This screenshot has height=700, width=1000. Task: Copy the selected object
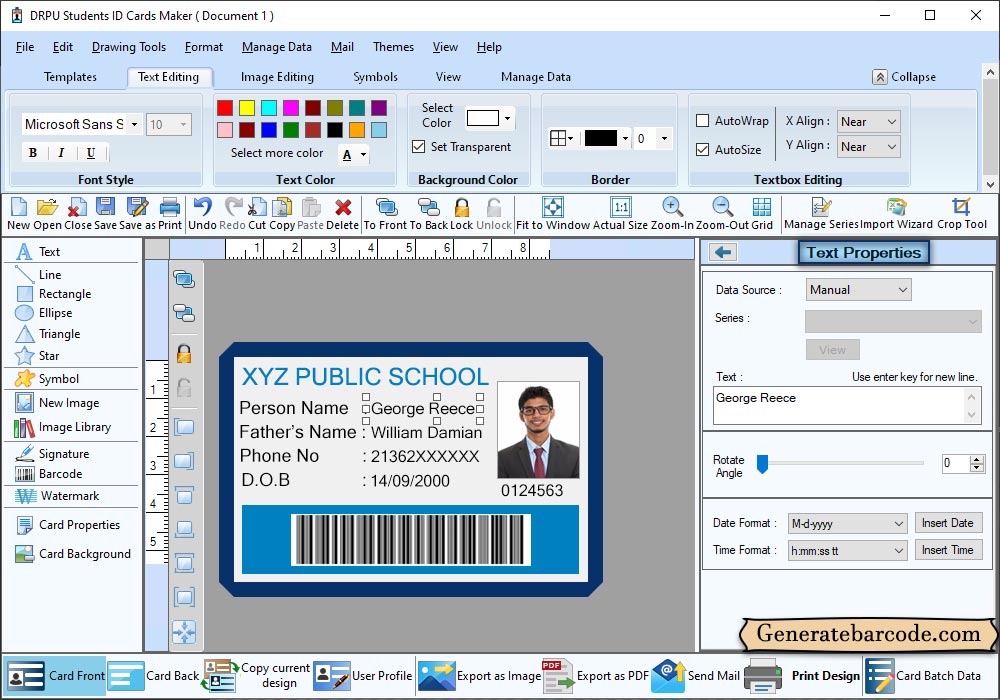[x=282, y=214]
